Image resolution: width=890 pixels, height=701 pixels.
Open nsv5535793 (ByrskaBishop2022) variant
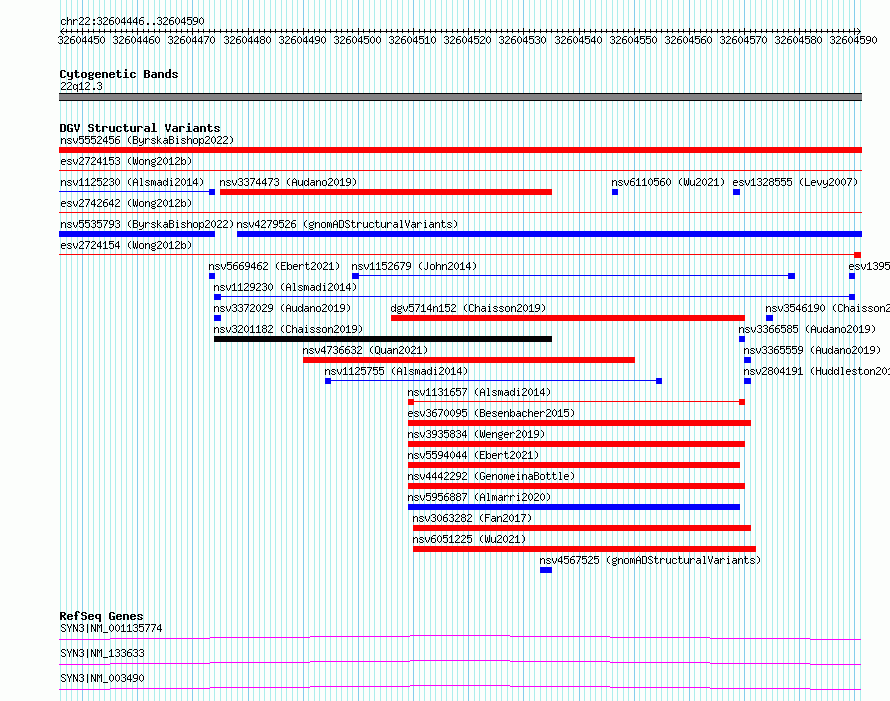(147, 224)
